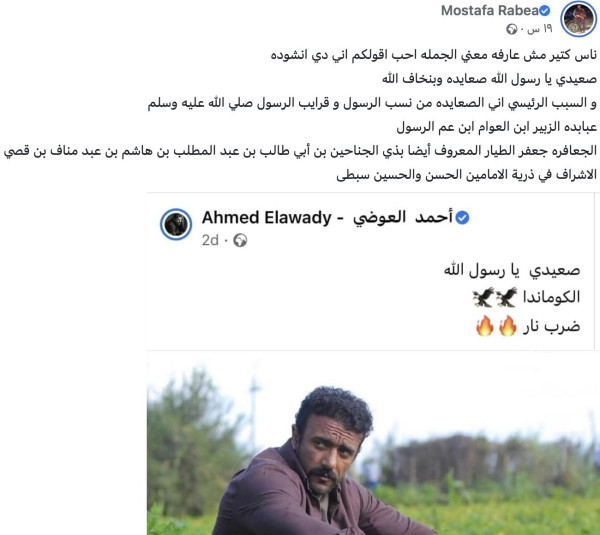The width and height of the screenshot is (600, 535).
Task: Click the line starting الجعافره جعفر الطيار
Action: (300, 151)
